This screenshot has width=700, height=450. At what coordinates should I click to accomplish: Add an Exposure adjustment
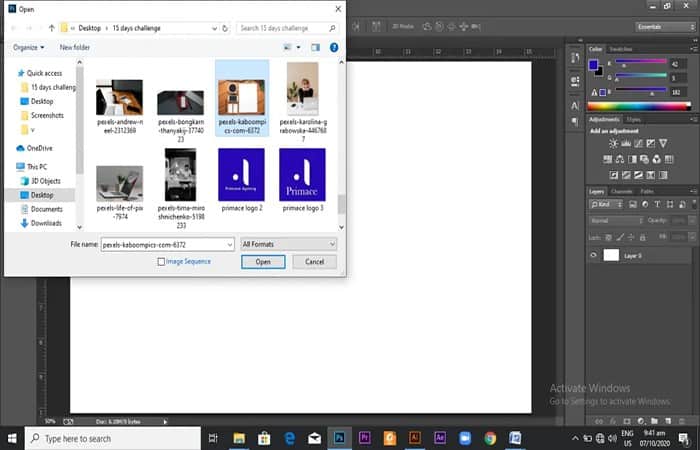(651, 143)
